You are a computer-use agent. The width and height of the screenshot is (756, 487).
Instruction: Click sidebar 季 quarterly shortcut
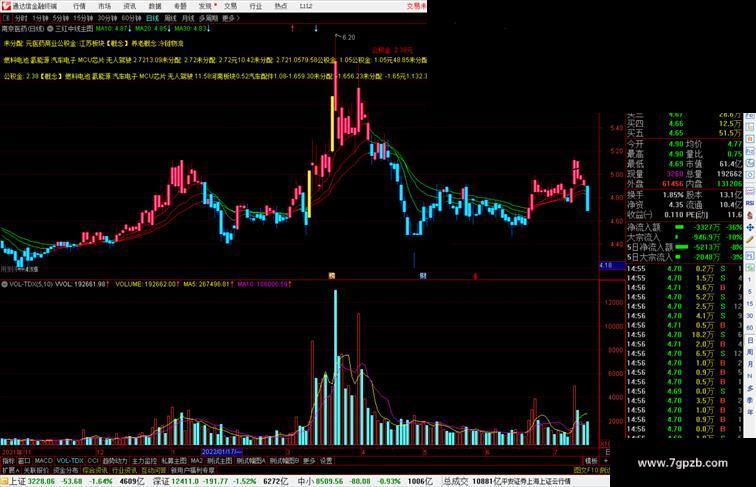[750, 401]
